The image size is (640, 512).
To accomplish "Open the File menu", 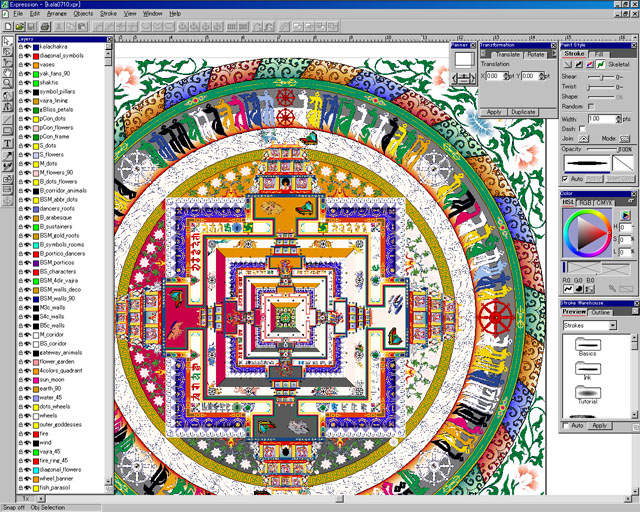I will pyautogui.click(x=18, y=13).
